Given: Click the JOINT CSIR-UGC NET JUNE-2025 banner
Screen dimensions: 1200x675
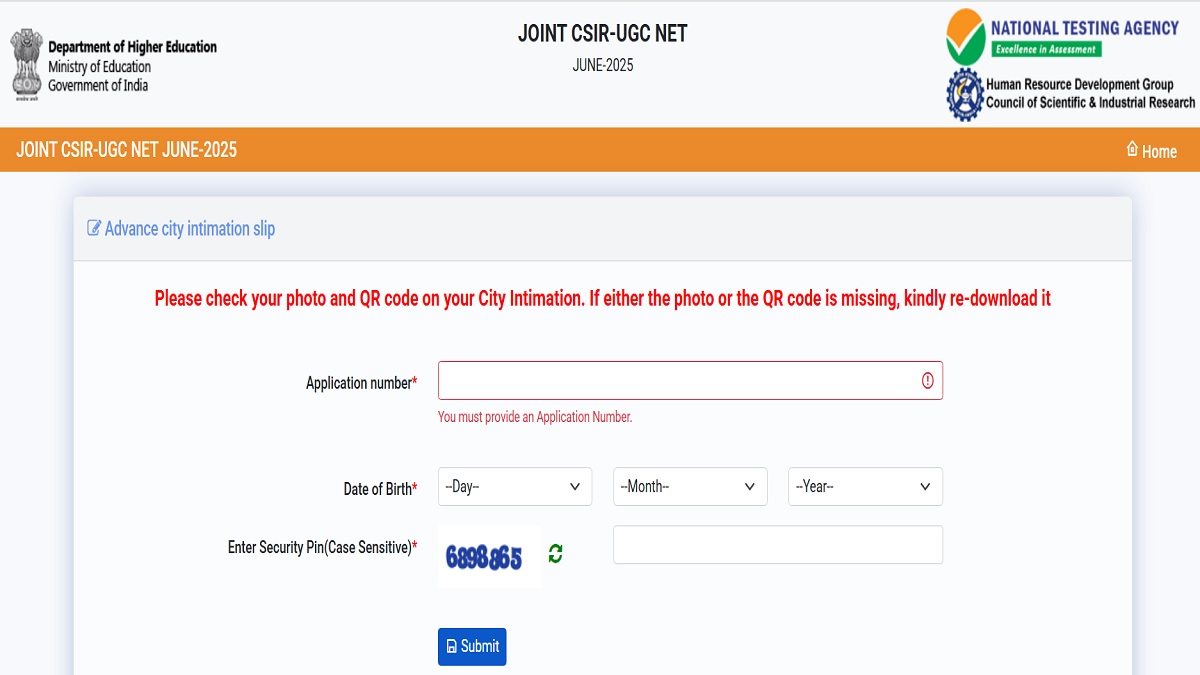Looking at the screenshot, I should click(x=124, y=149).
